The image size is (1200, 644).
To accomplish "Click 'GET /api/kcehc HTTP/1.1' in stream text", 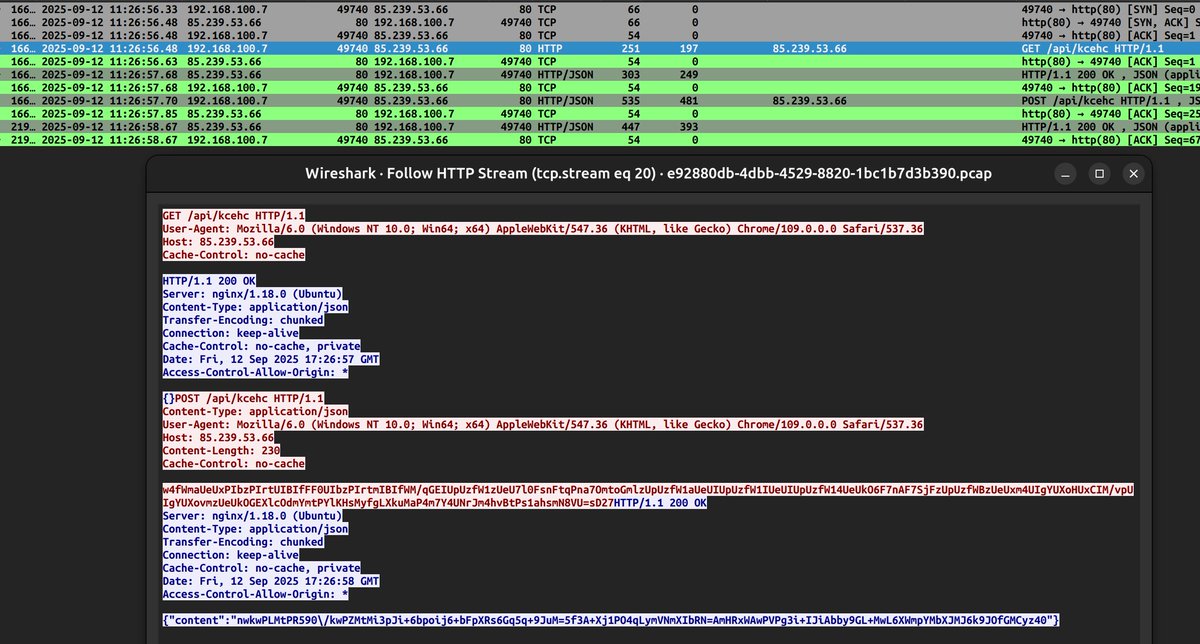I will click(x=234, y=216).
